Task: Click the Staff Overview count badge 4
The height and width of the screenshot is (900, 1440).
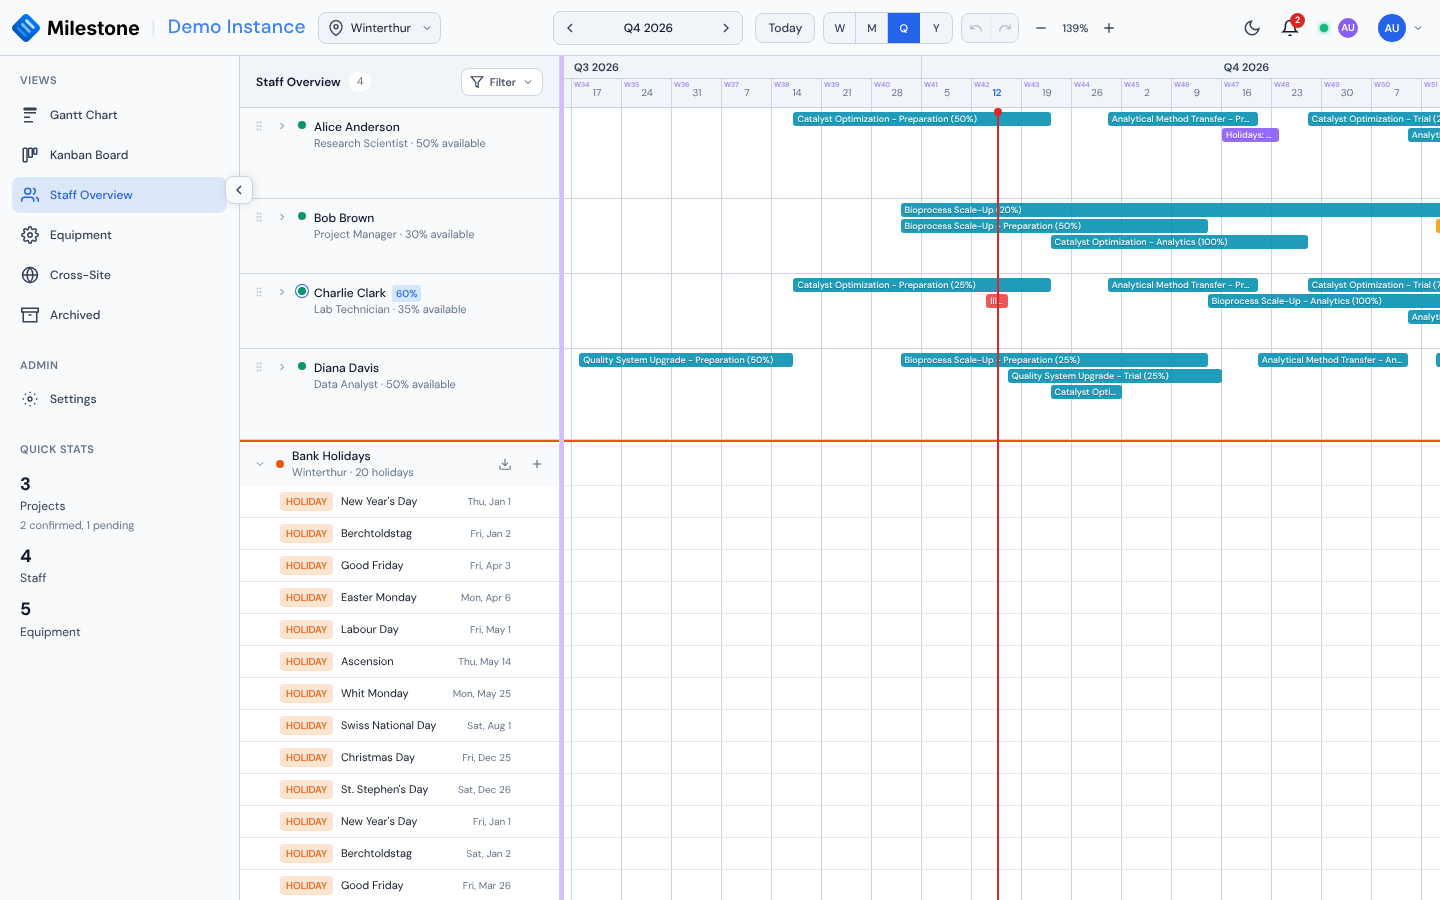Action: pos(360,82)
